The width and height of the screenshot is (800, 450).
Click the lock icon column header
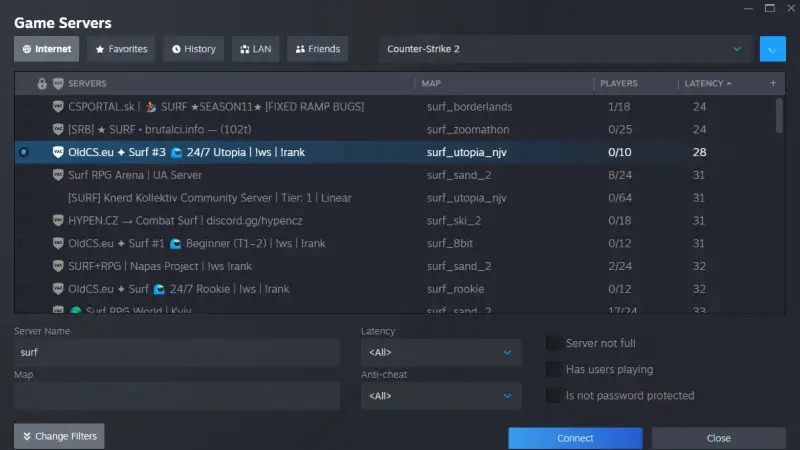[42, 84]
